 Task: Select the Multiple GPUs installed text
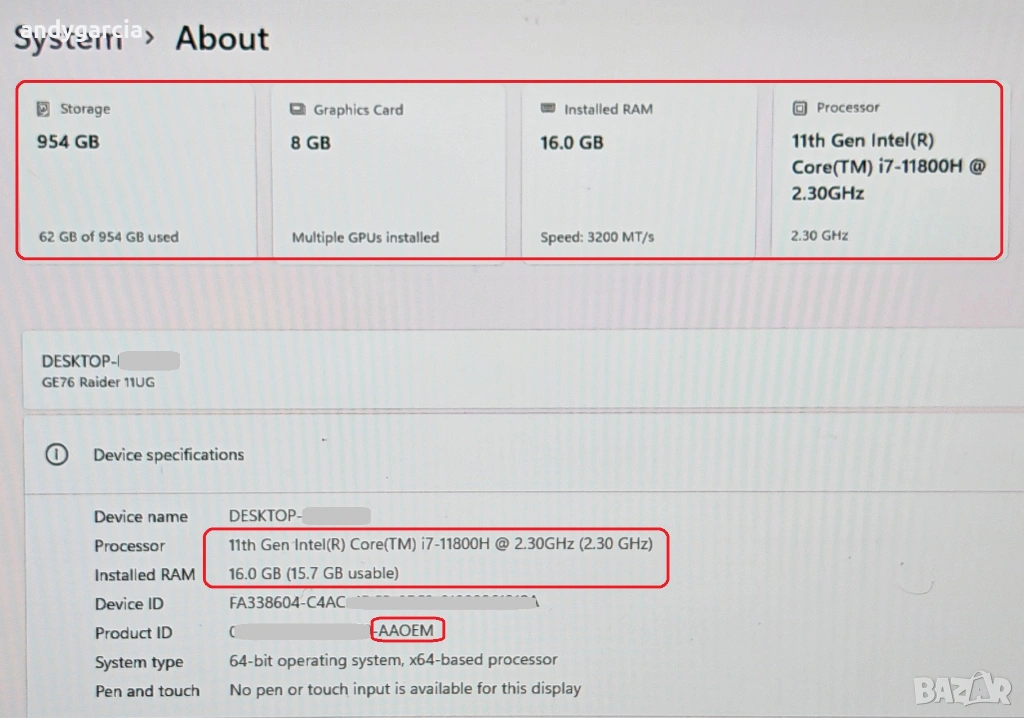pyautogui.click(x=365, y=238)
